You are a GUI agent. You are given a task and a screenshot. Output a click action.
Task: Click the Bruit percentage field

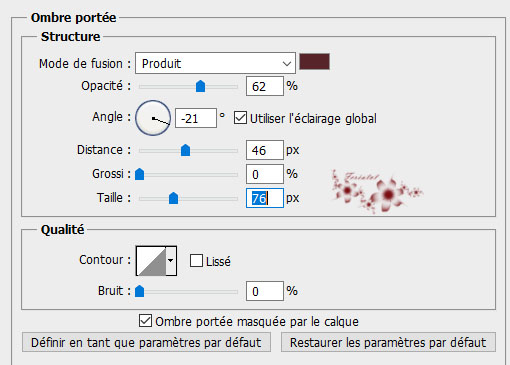point(265,291)
